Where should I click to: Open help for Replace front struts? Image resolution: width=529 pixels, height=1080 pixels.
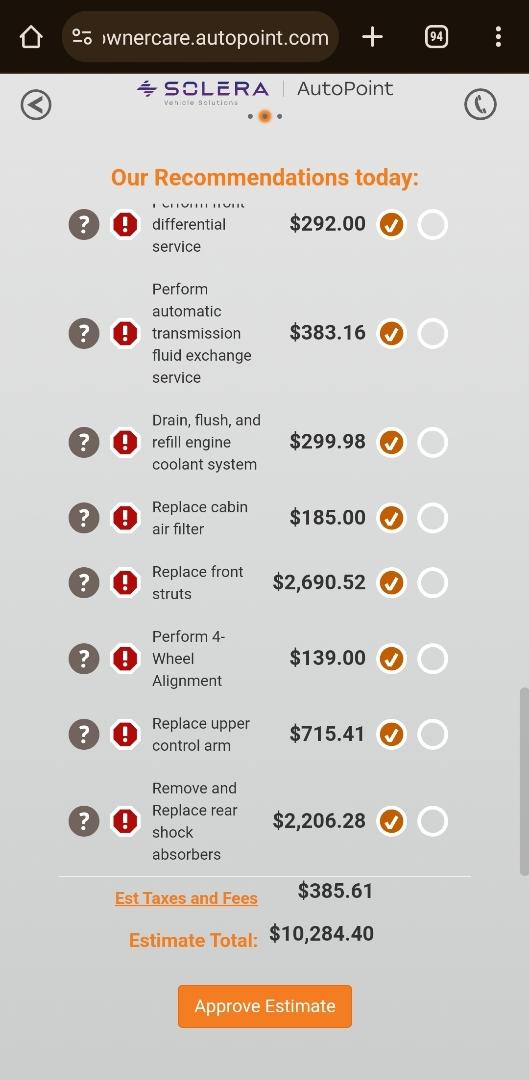(84, 583)
